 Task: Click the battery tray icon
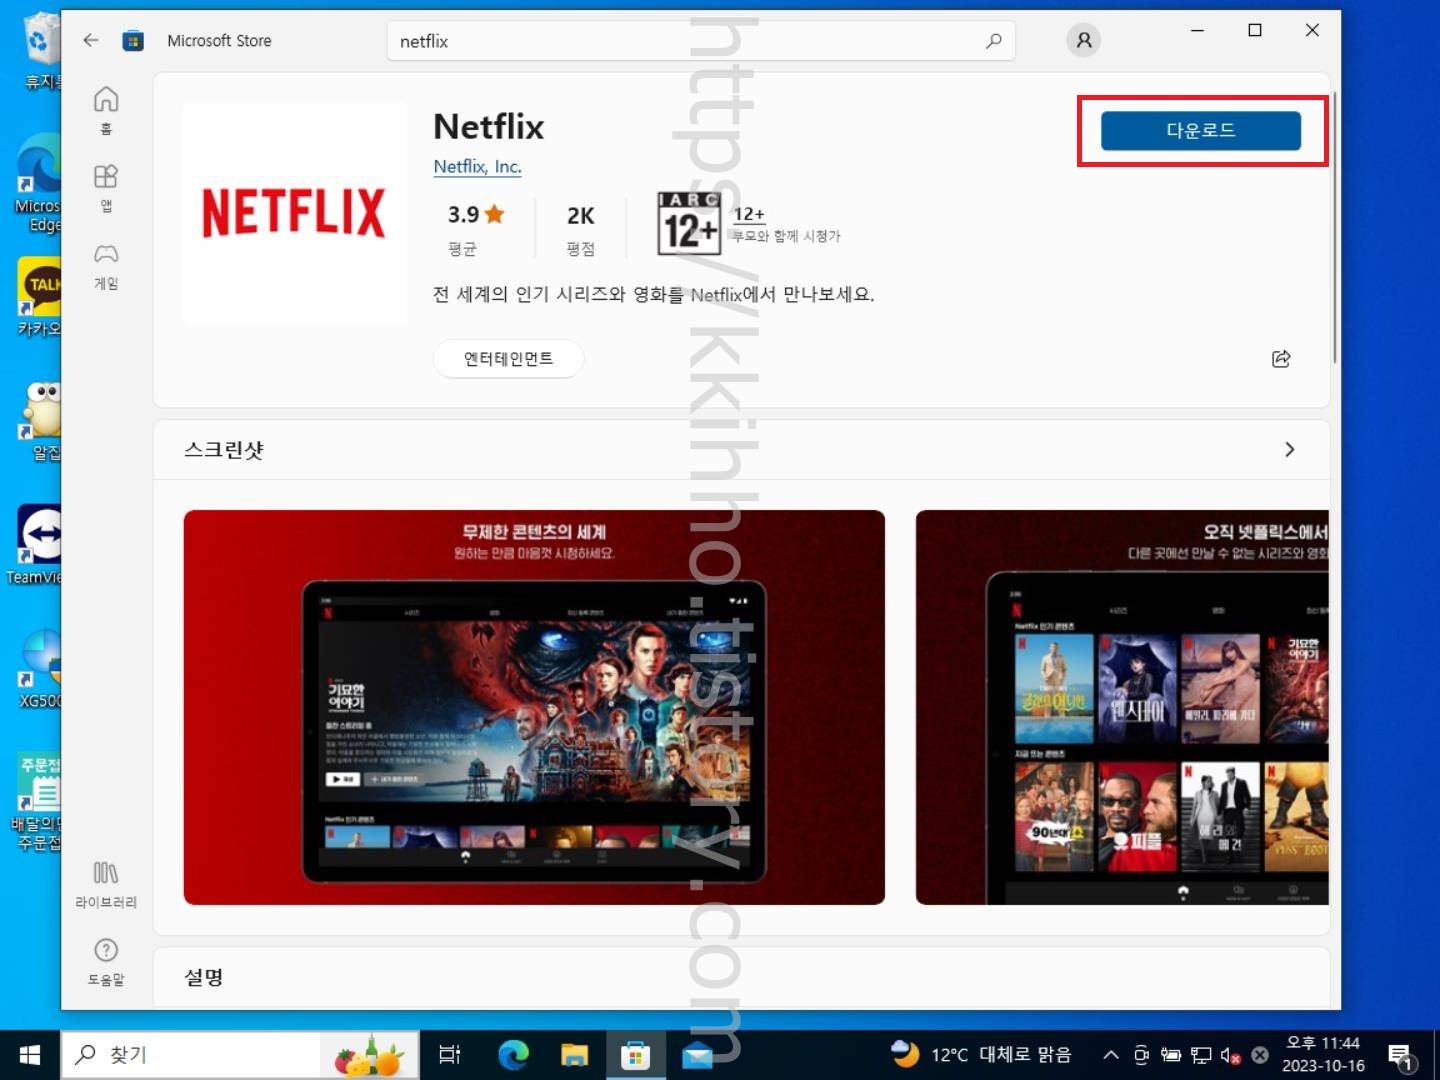(x=1170, y=1055)
